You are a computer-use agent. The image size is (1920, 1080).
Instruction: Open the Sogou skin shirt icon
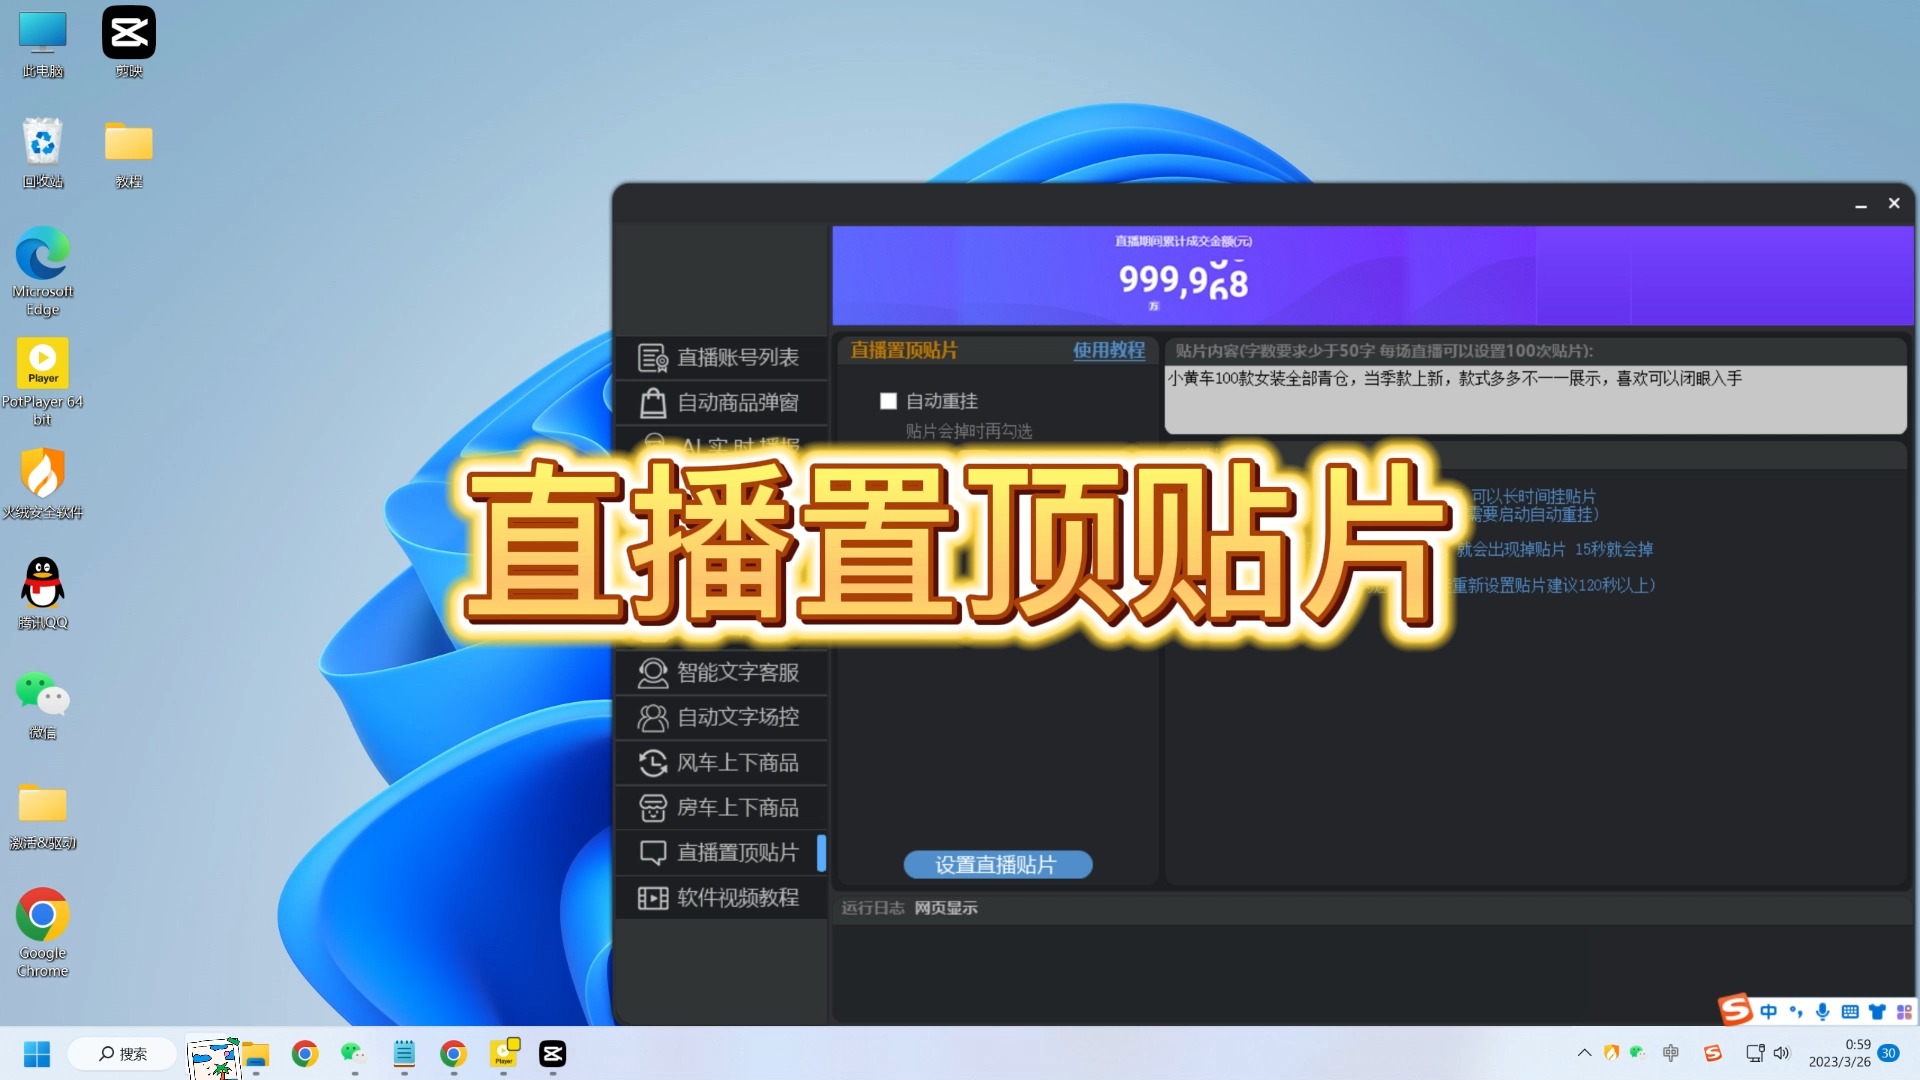[x=1877, y=1012]
